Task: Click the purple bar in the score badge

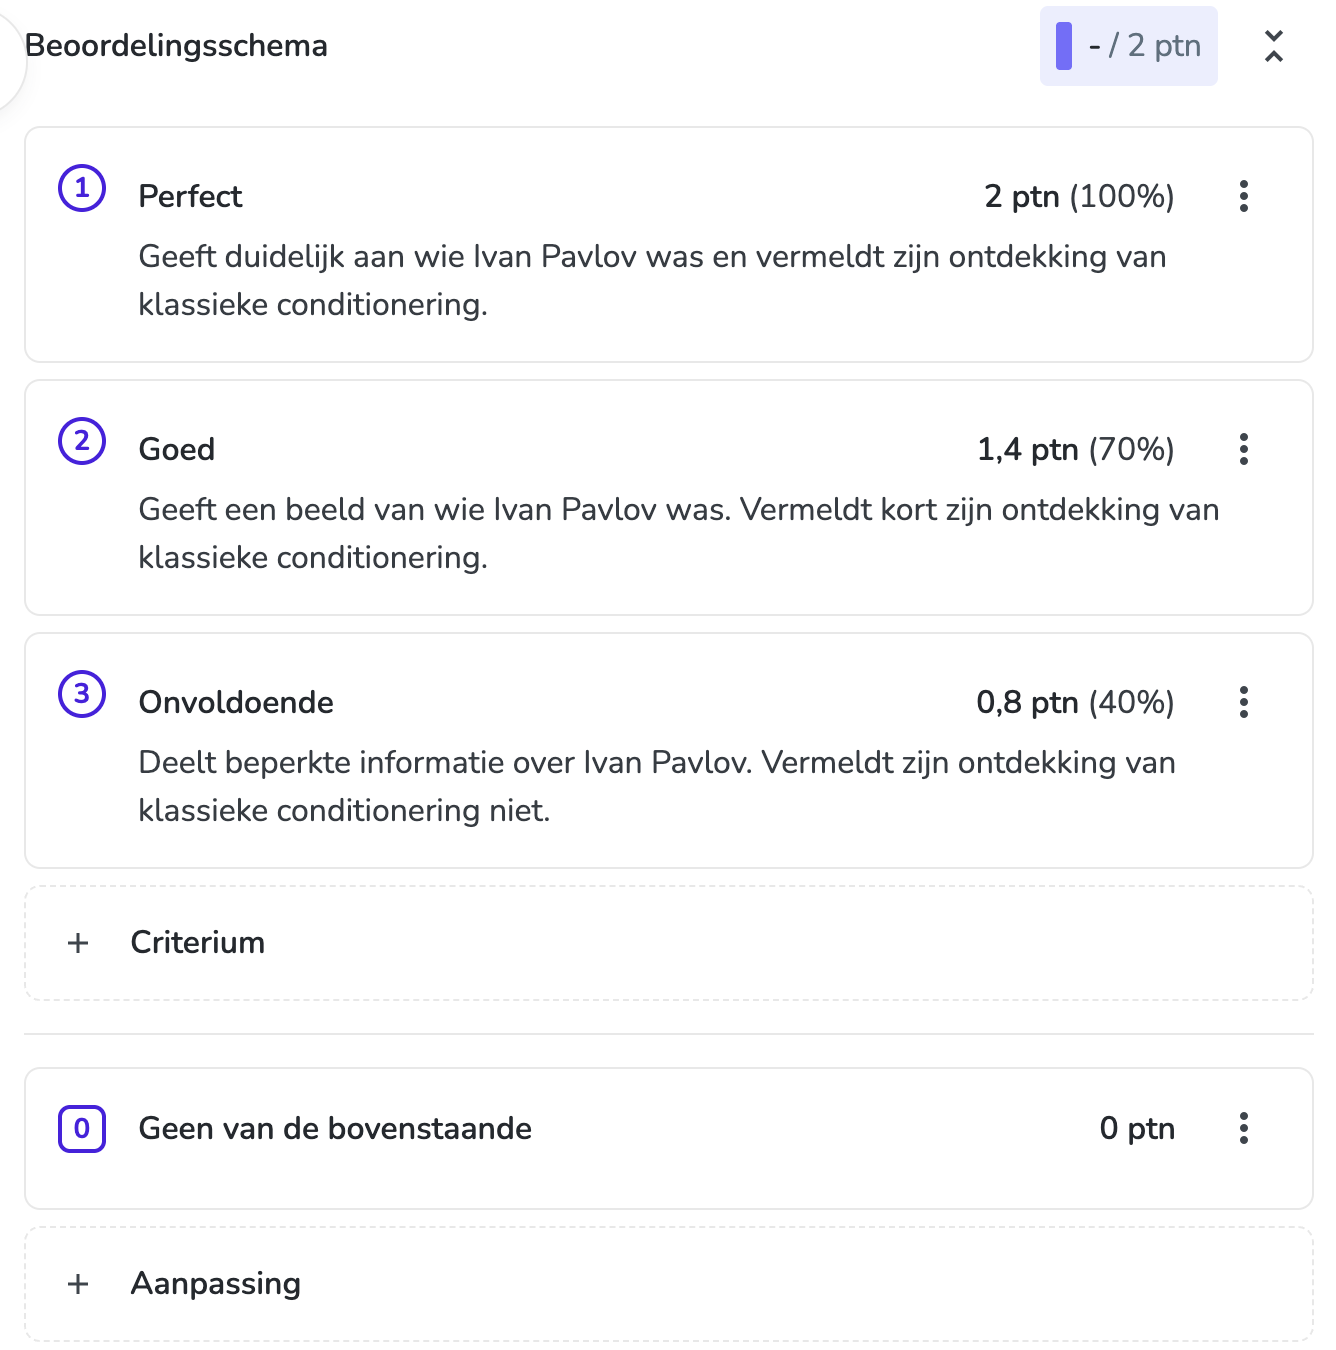Action: click(x=1064, y=46)
